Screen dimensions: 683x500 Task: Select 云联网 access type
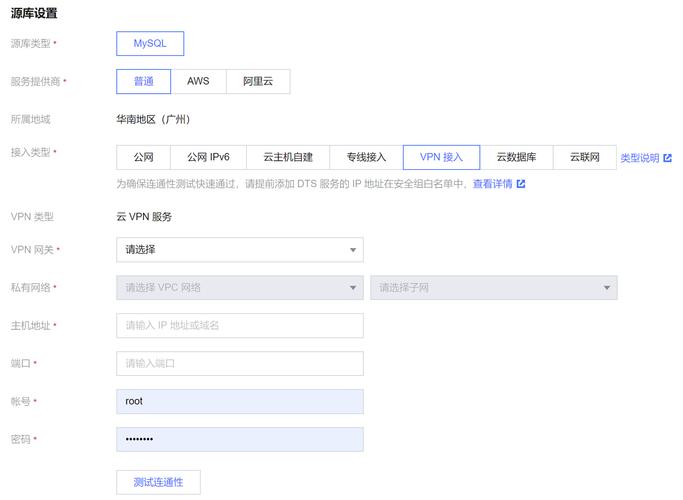click(585, 157)
